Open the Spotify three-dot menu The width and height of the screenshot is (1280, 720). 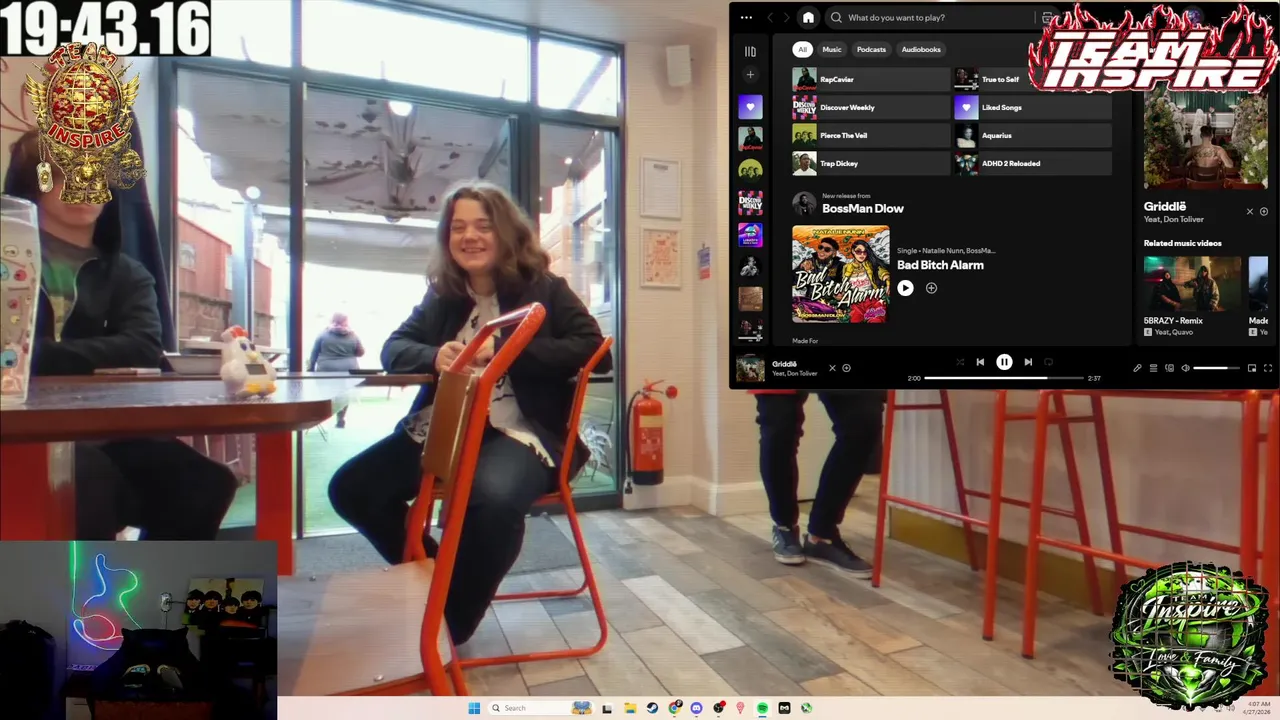[746, 17]
